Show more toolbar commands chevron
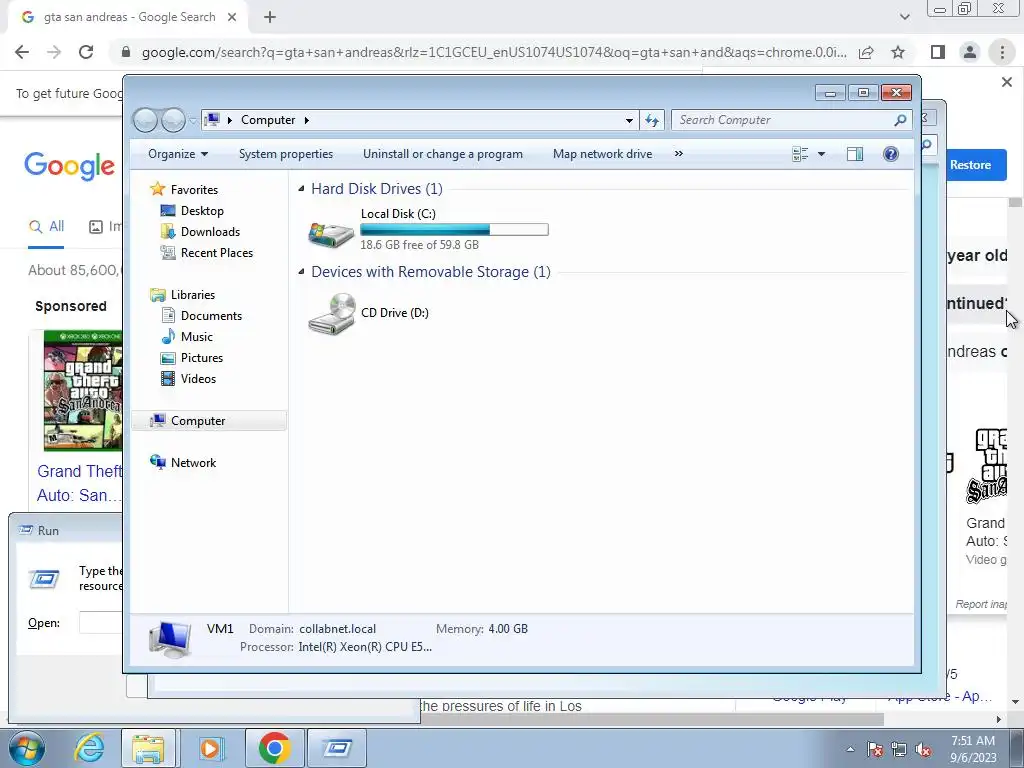This screenshot has height=768, width=1024. [679, 153]
